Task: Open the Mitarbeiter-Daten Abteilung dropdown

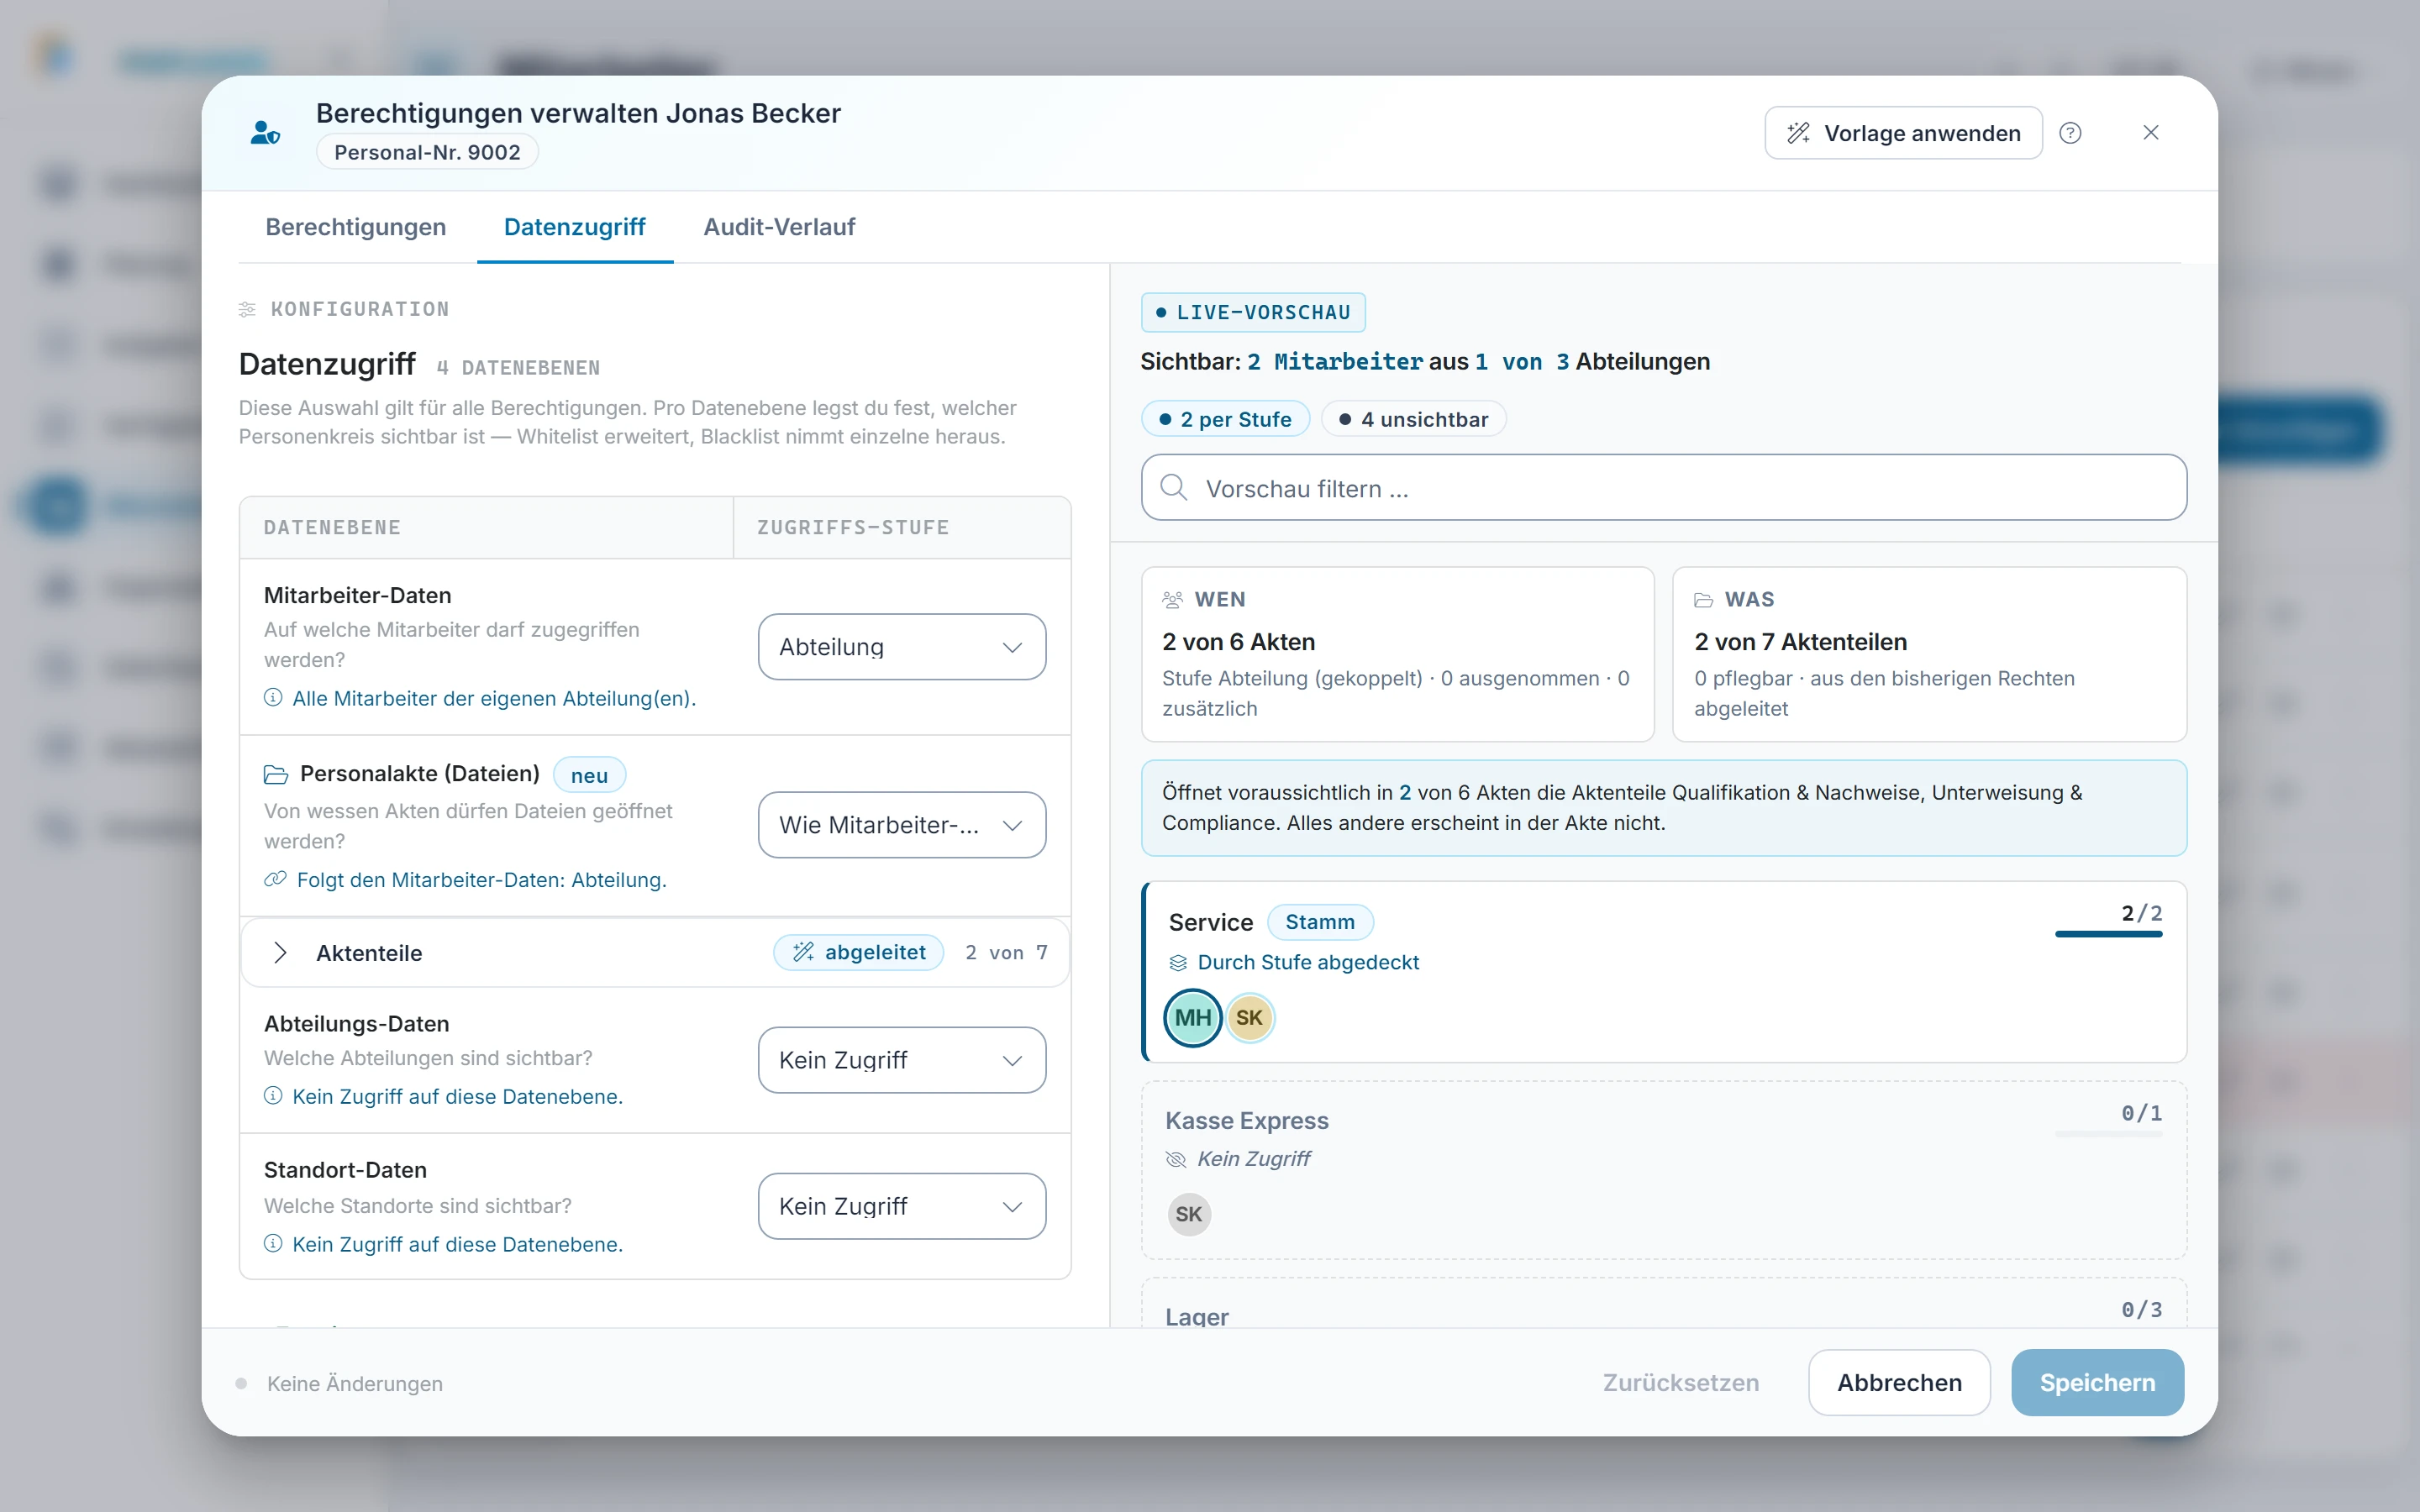Action: tap(902, 647)
